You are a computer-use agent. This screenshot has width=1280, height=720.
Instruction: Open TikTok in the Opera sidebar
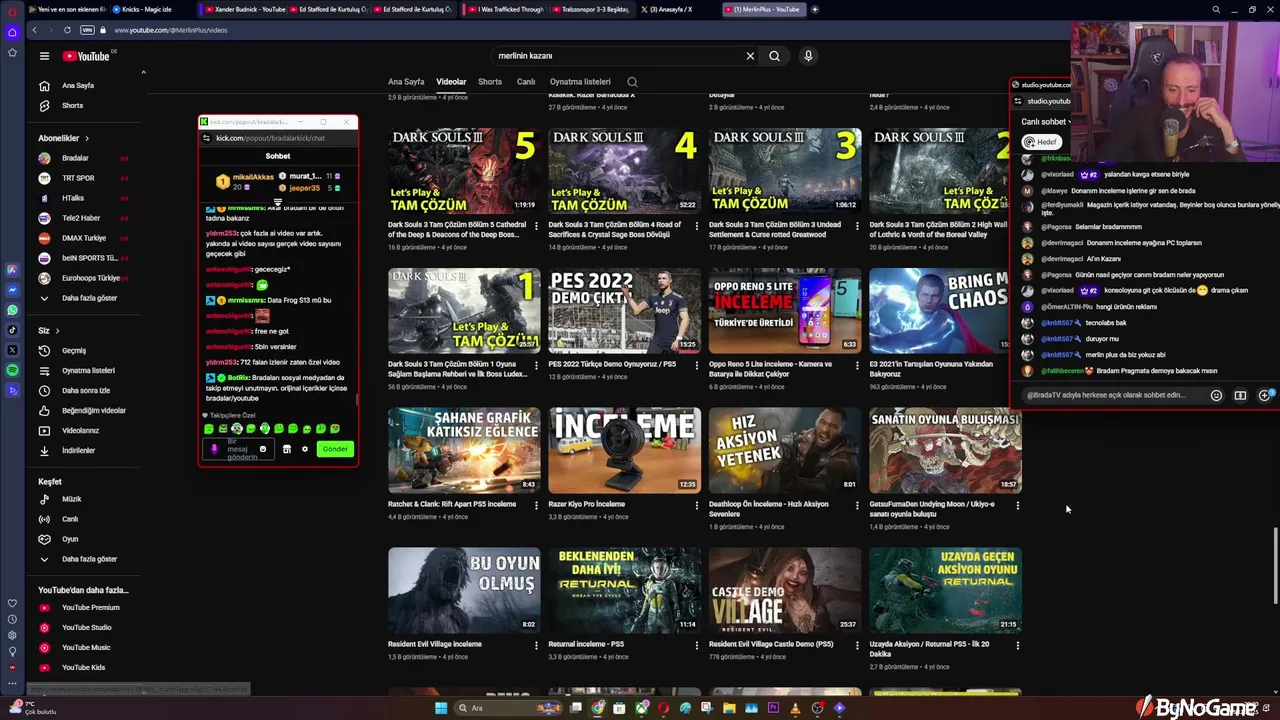click(12, 330)
